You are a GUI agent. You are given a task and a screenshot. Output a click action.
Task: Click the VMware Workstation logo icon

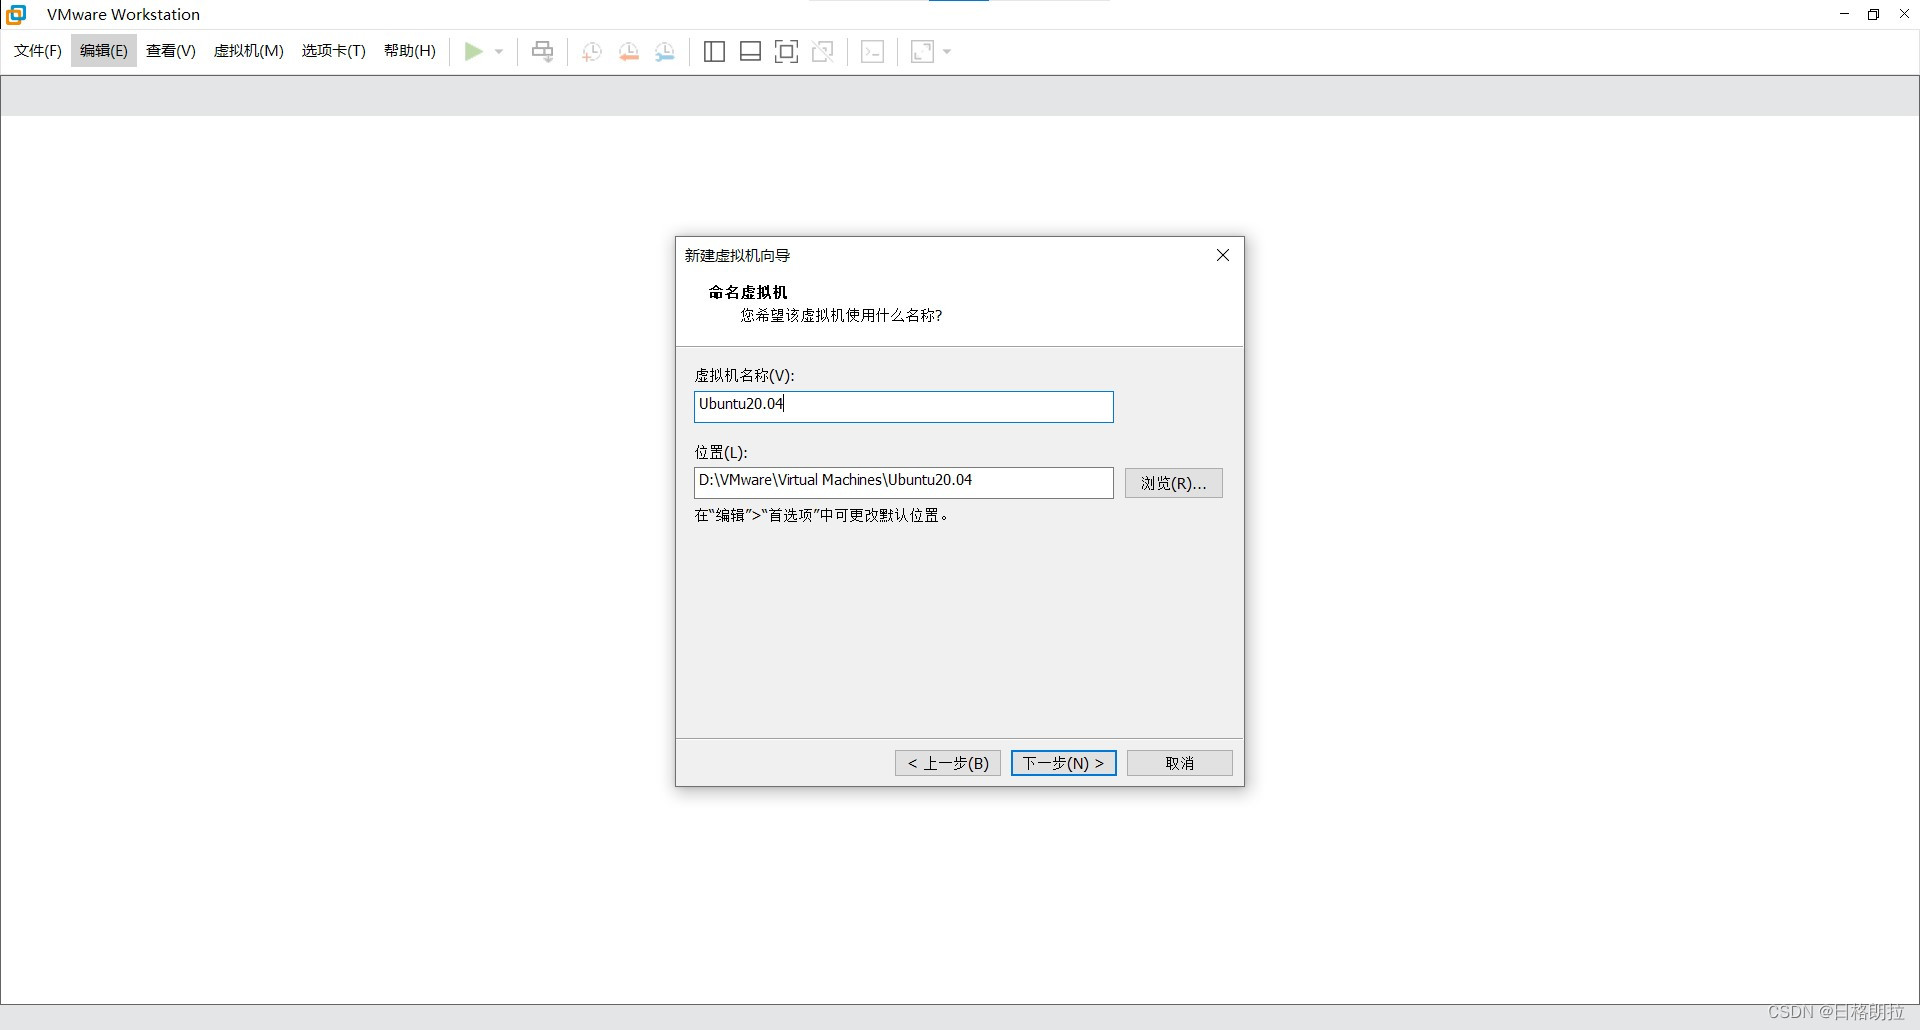point(16,14)
